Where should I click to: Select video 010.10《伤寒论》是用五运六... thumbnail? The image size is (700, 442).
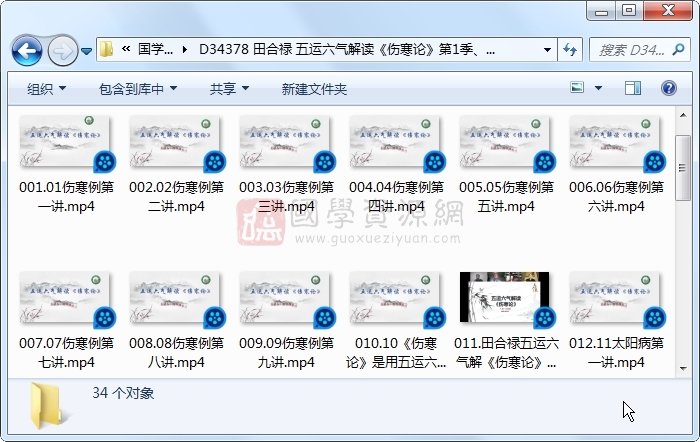click(x=396, y=299)
